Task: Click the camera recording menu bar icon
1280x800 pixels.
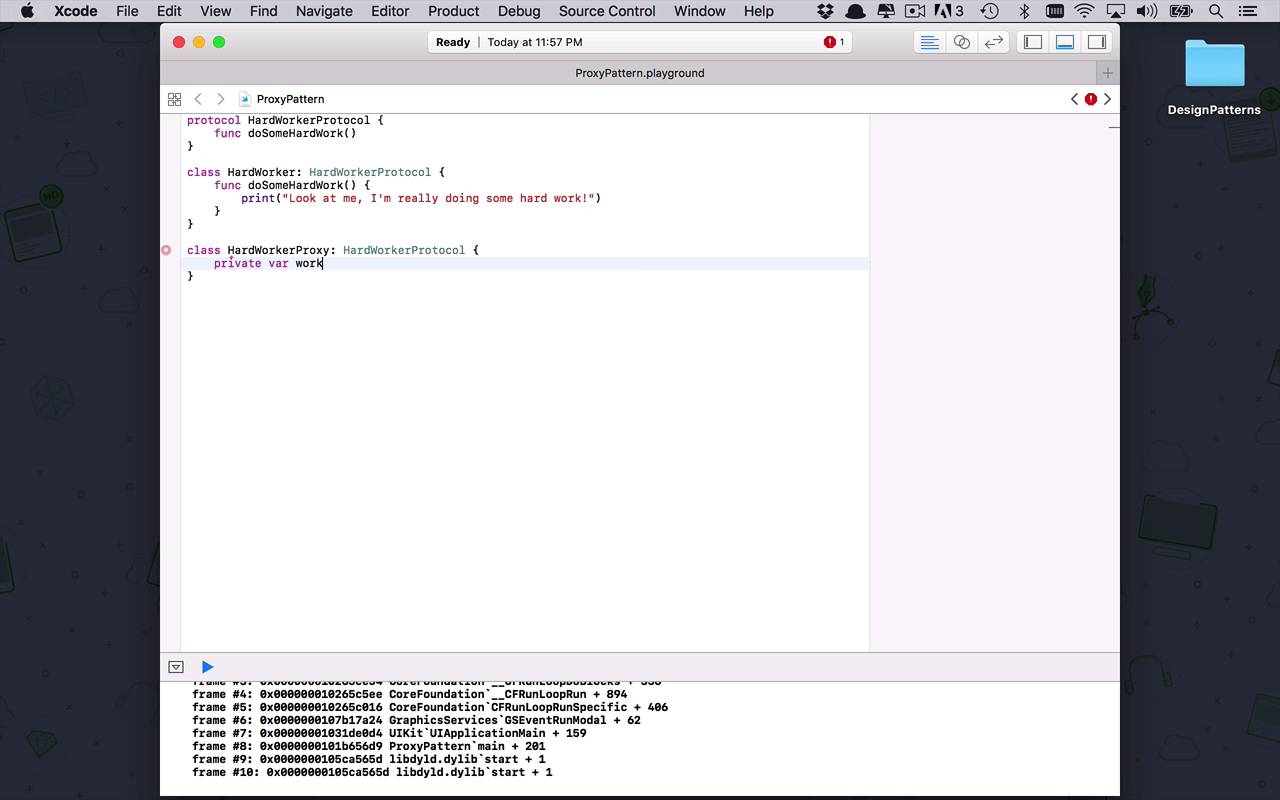Action: [x=915, y=11]
